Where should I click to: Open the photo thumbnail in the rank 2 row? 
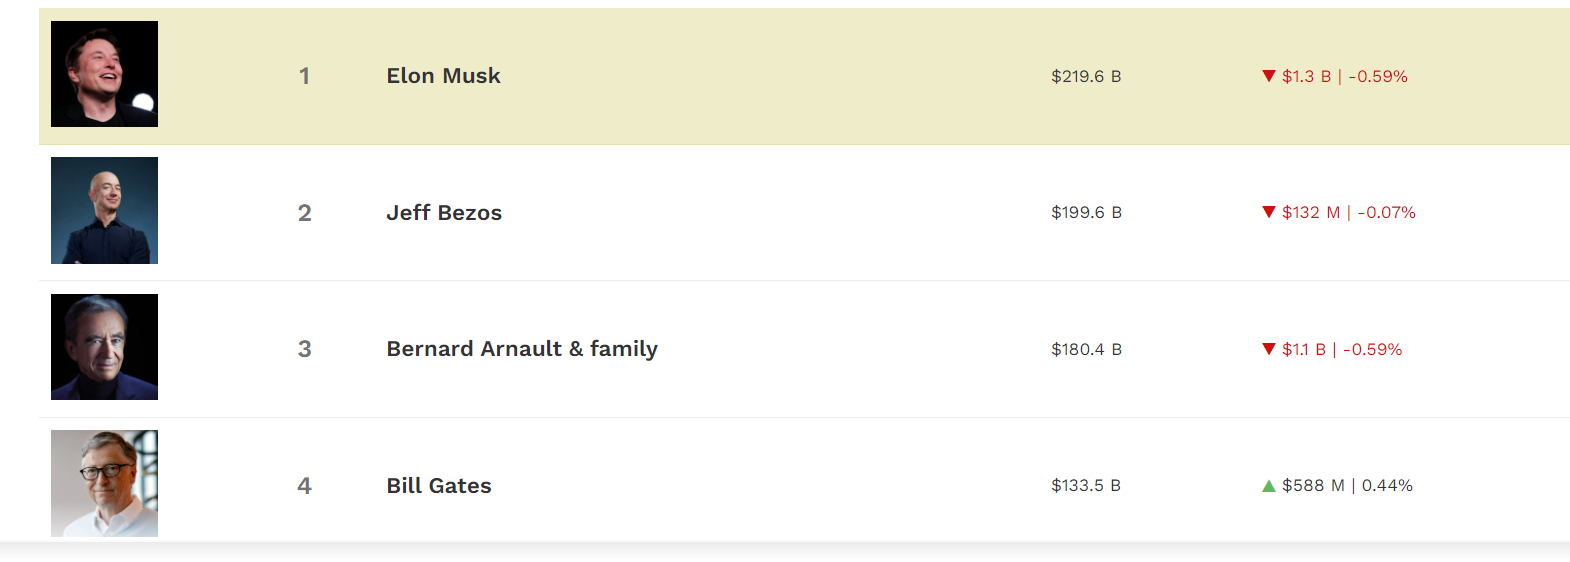pyautogui.click(x=104, y=210)
